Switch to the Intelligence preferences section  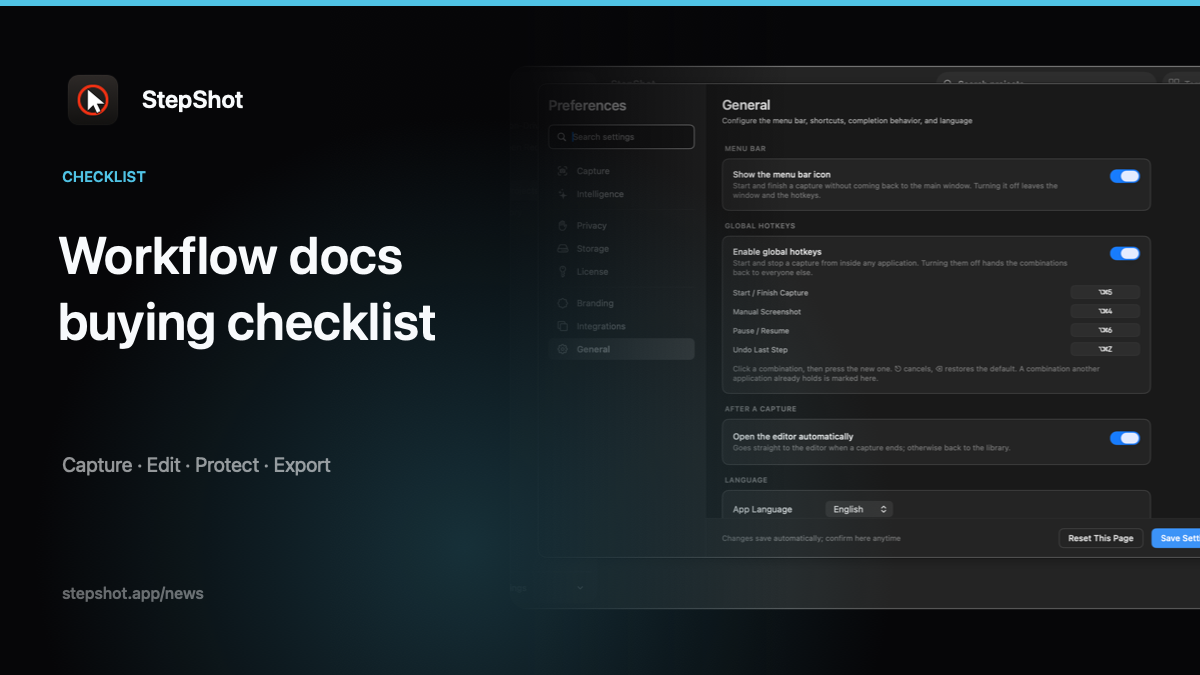621,194
